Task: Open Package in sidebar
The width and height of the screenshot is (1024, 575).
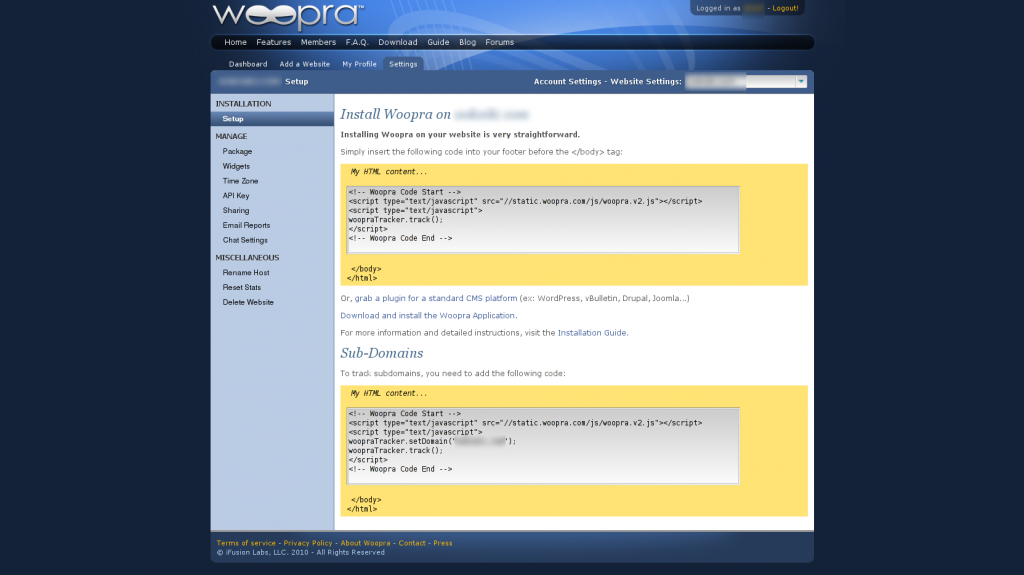Action: click(x=237, y=152)
